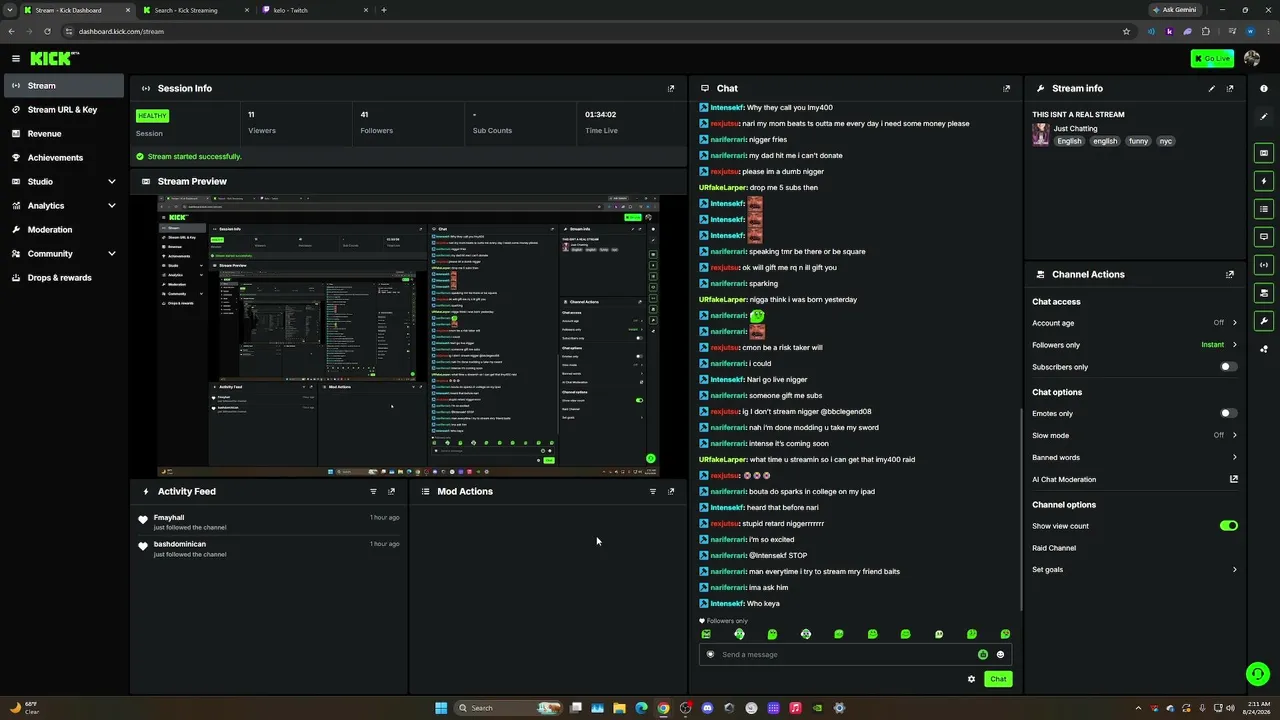Pop out the Stream info panel

(1230, 88)
